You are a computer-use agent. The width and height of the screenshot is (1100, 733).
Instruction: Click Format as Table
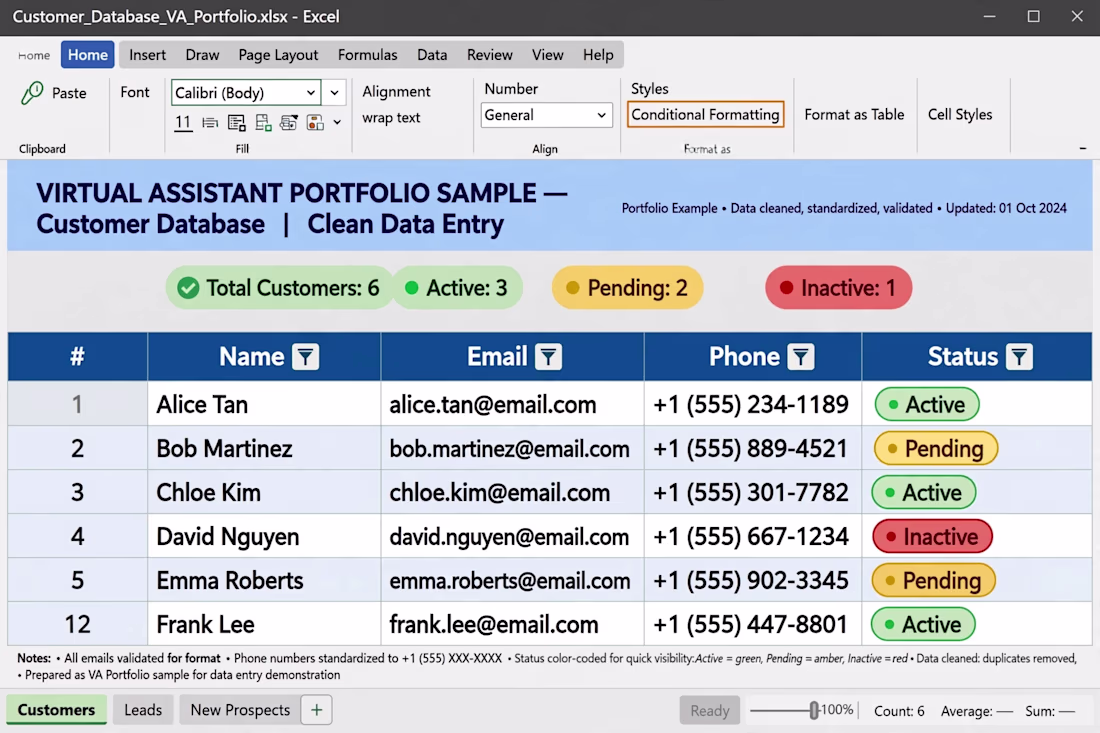[x=854, y=114]
